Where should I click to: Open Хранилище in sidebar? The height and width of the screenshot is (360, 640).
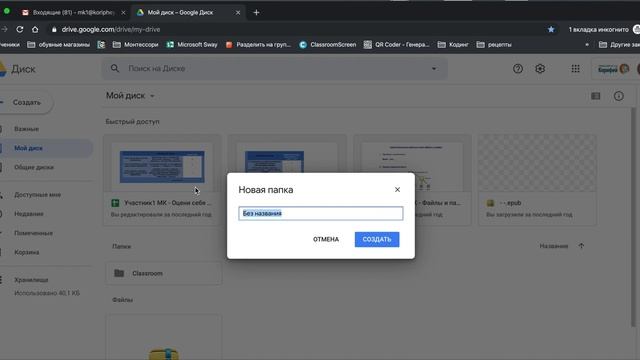tap(31, 280)
